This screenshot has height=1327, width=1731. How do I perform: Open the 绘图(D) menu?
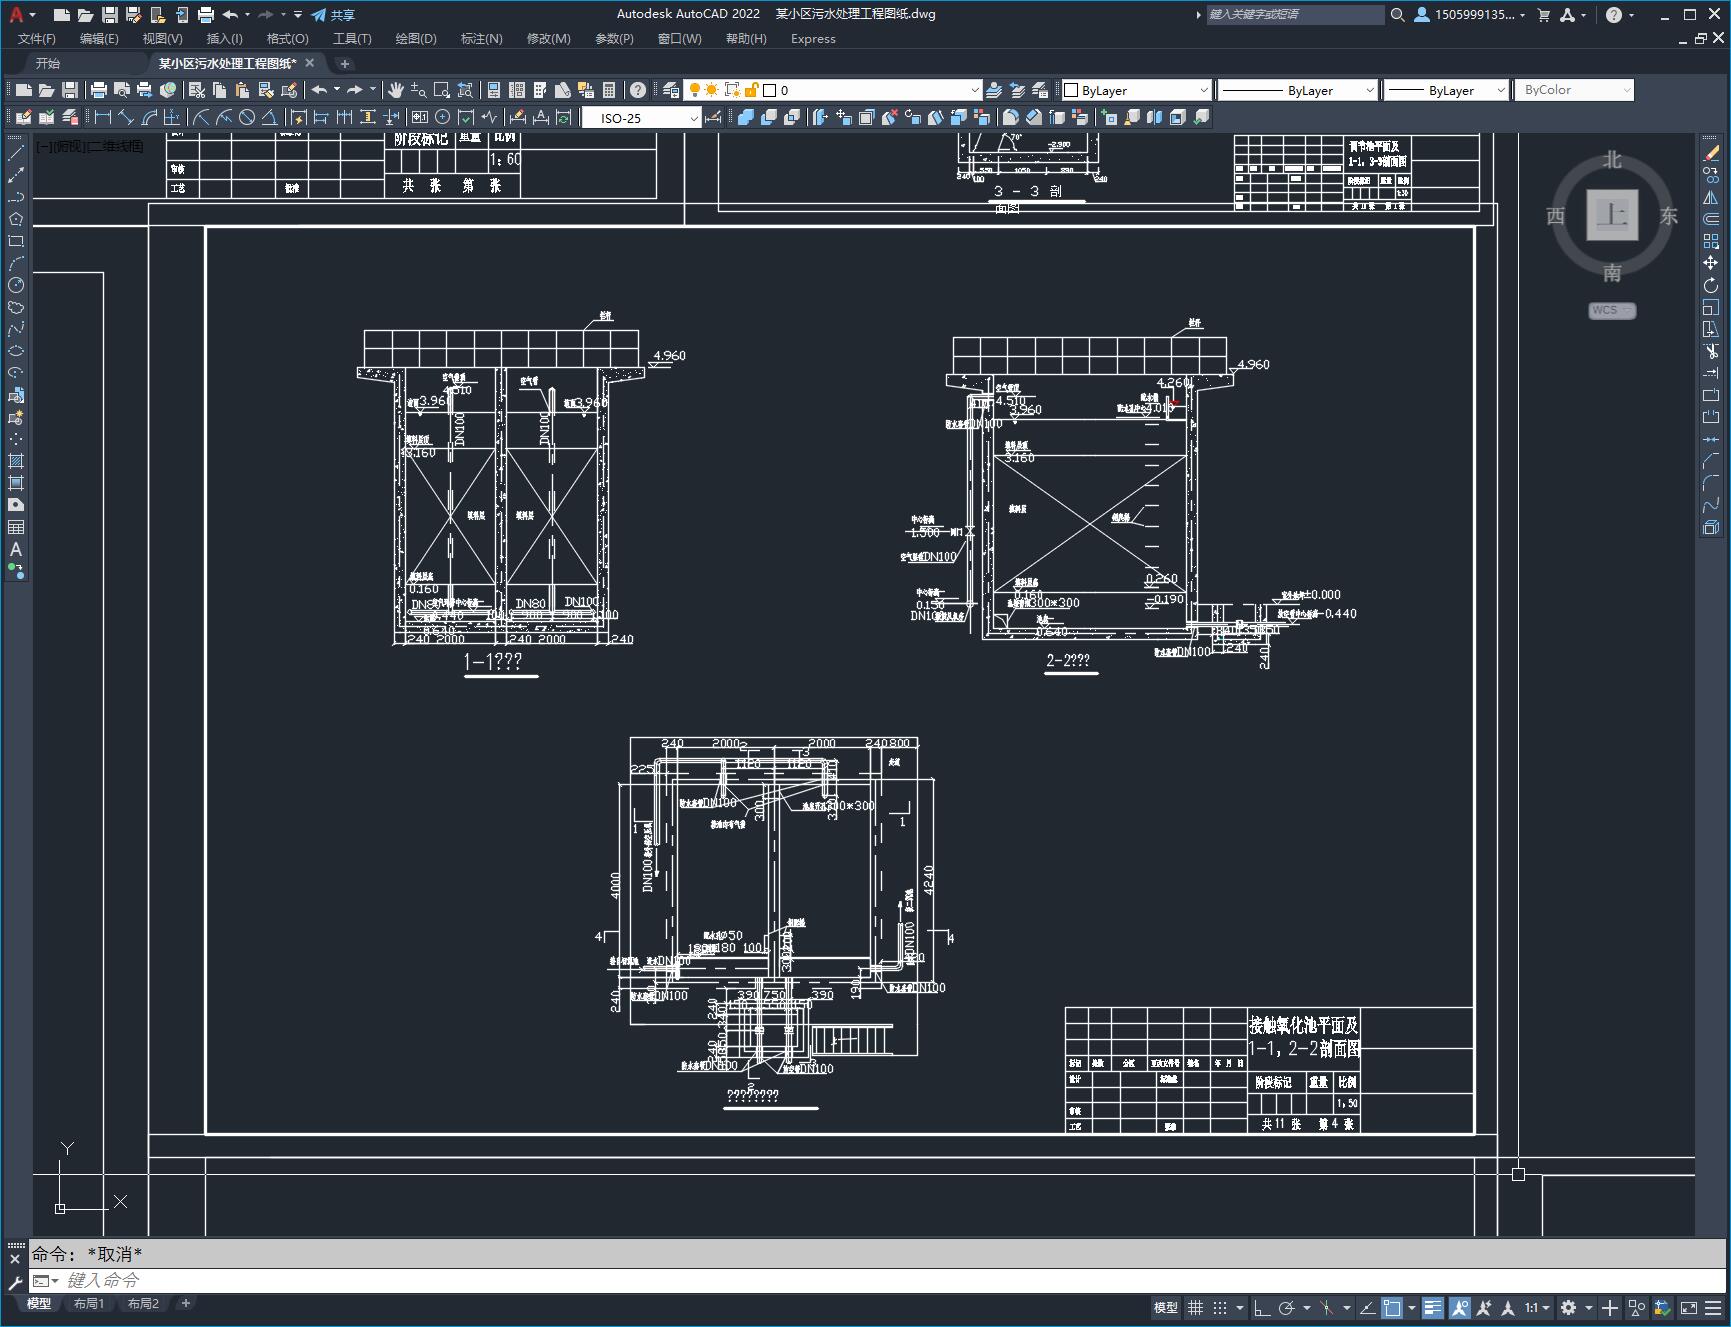tap(416, 39)
